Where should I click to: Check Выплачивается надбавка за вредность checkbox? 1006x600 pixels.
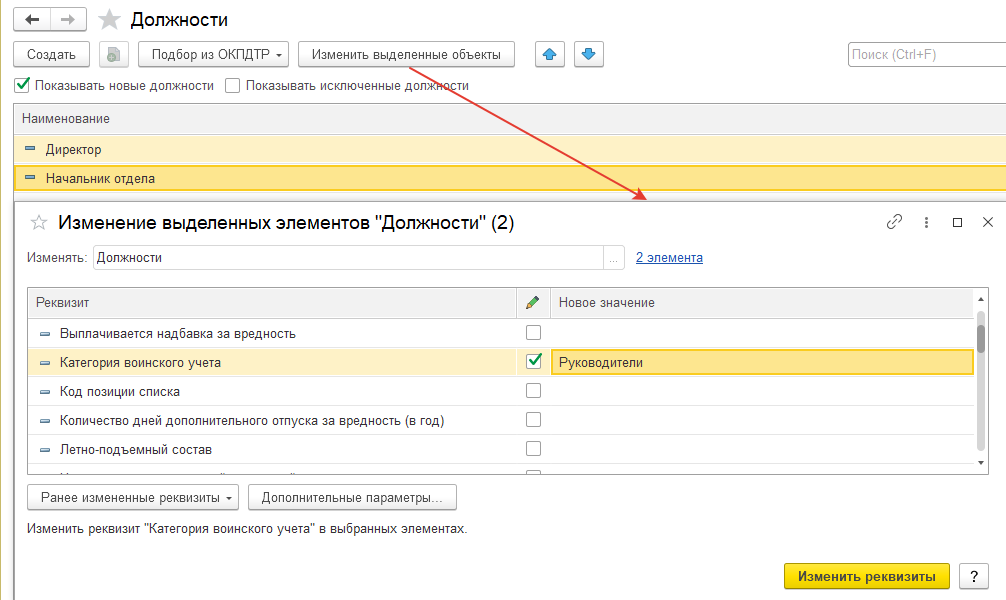point(534,333)
